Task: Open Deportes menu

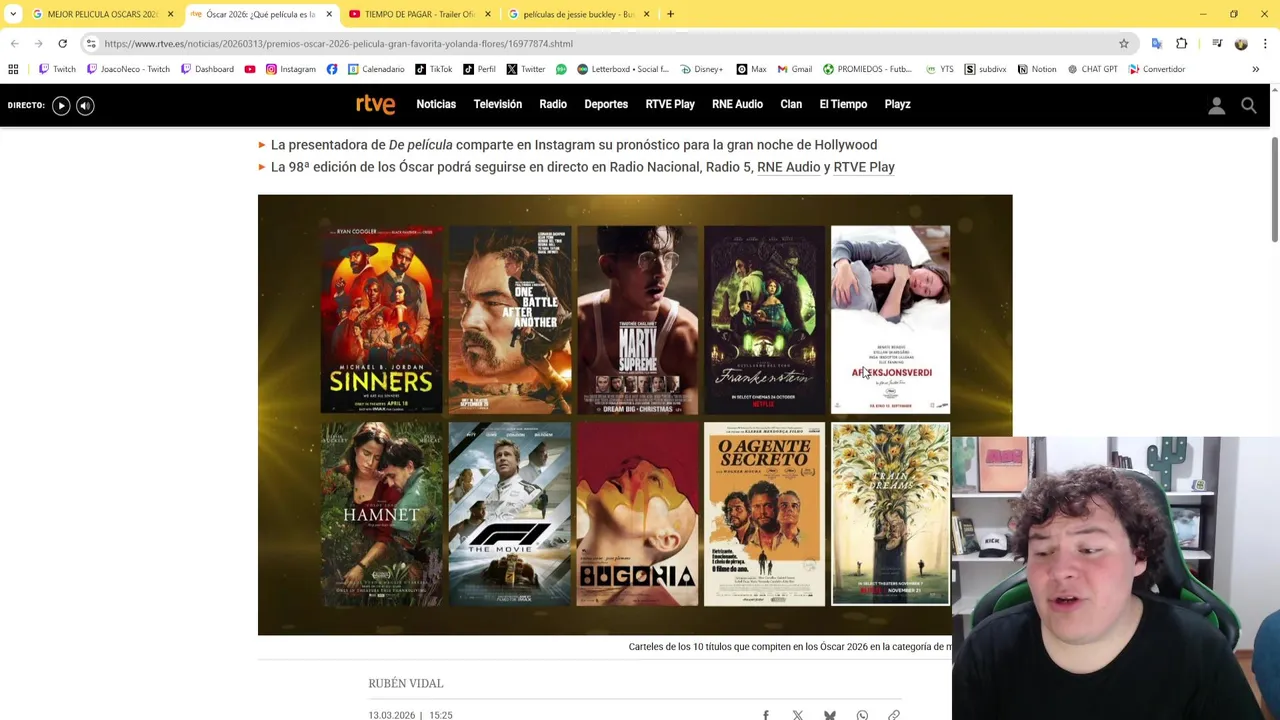Action: [x=606, y=104]
